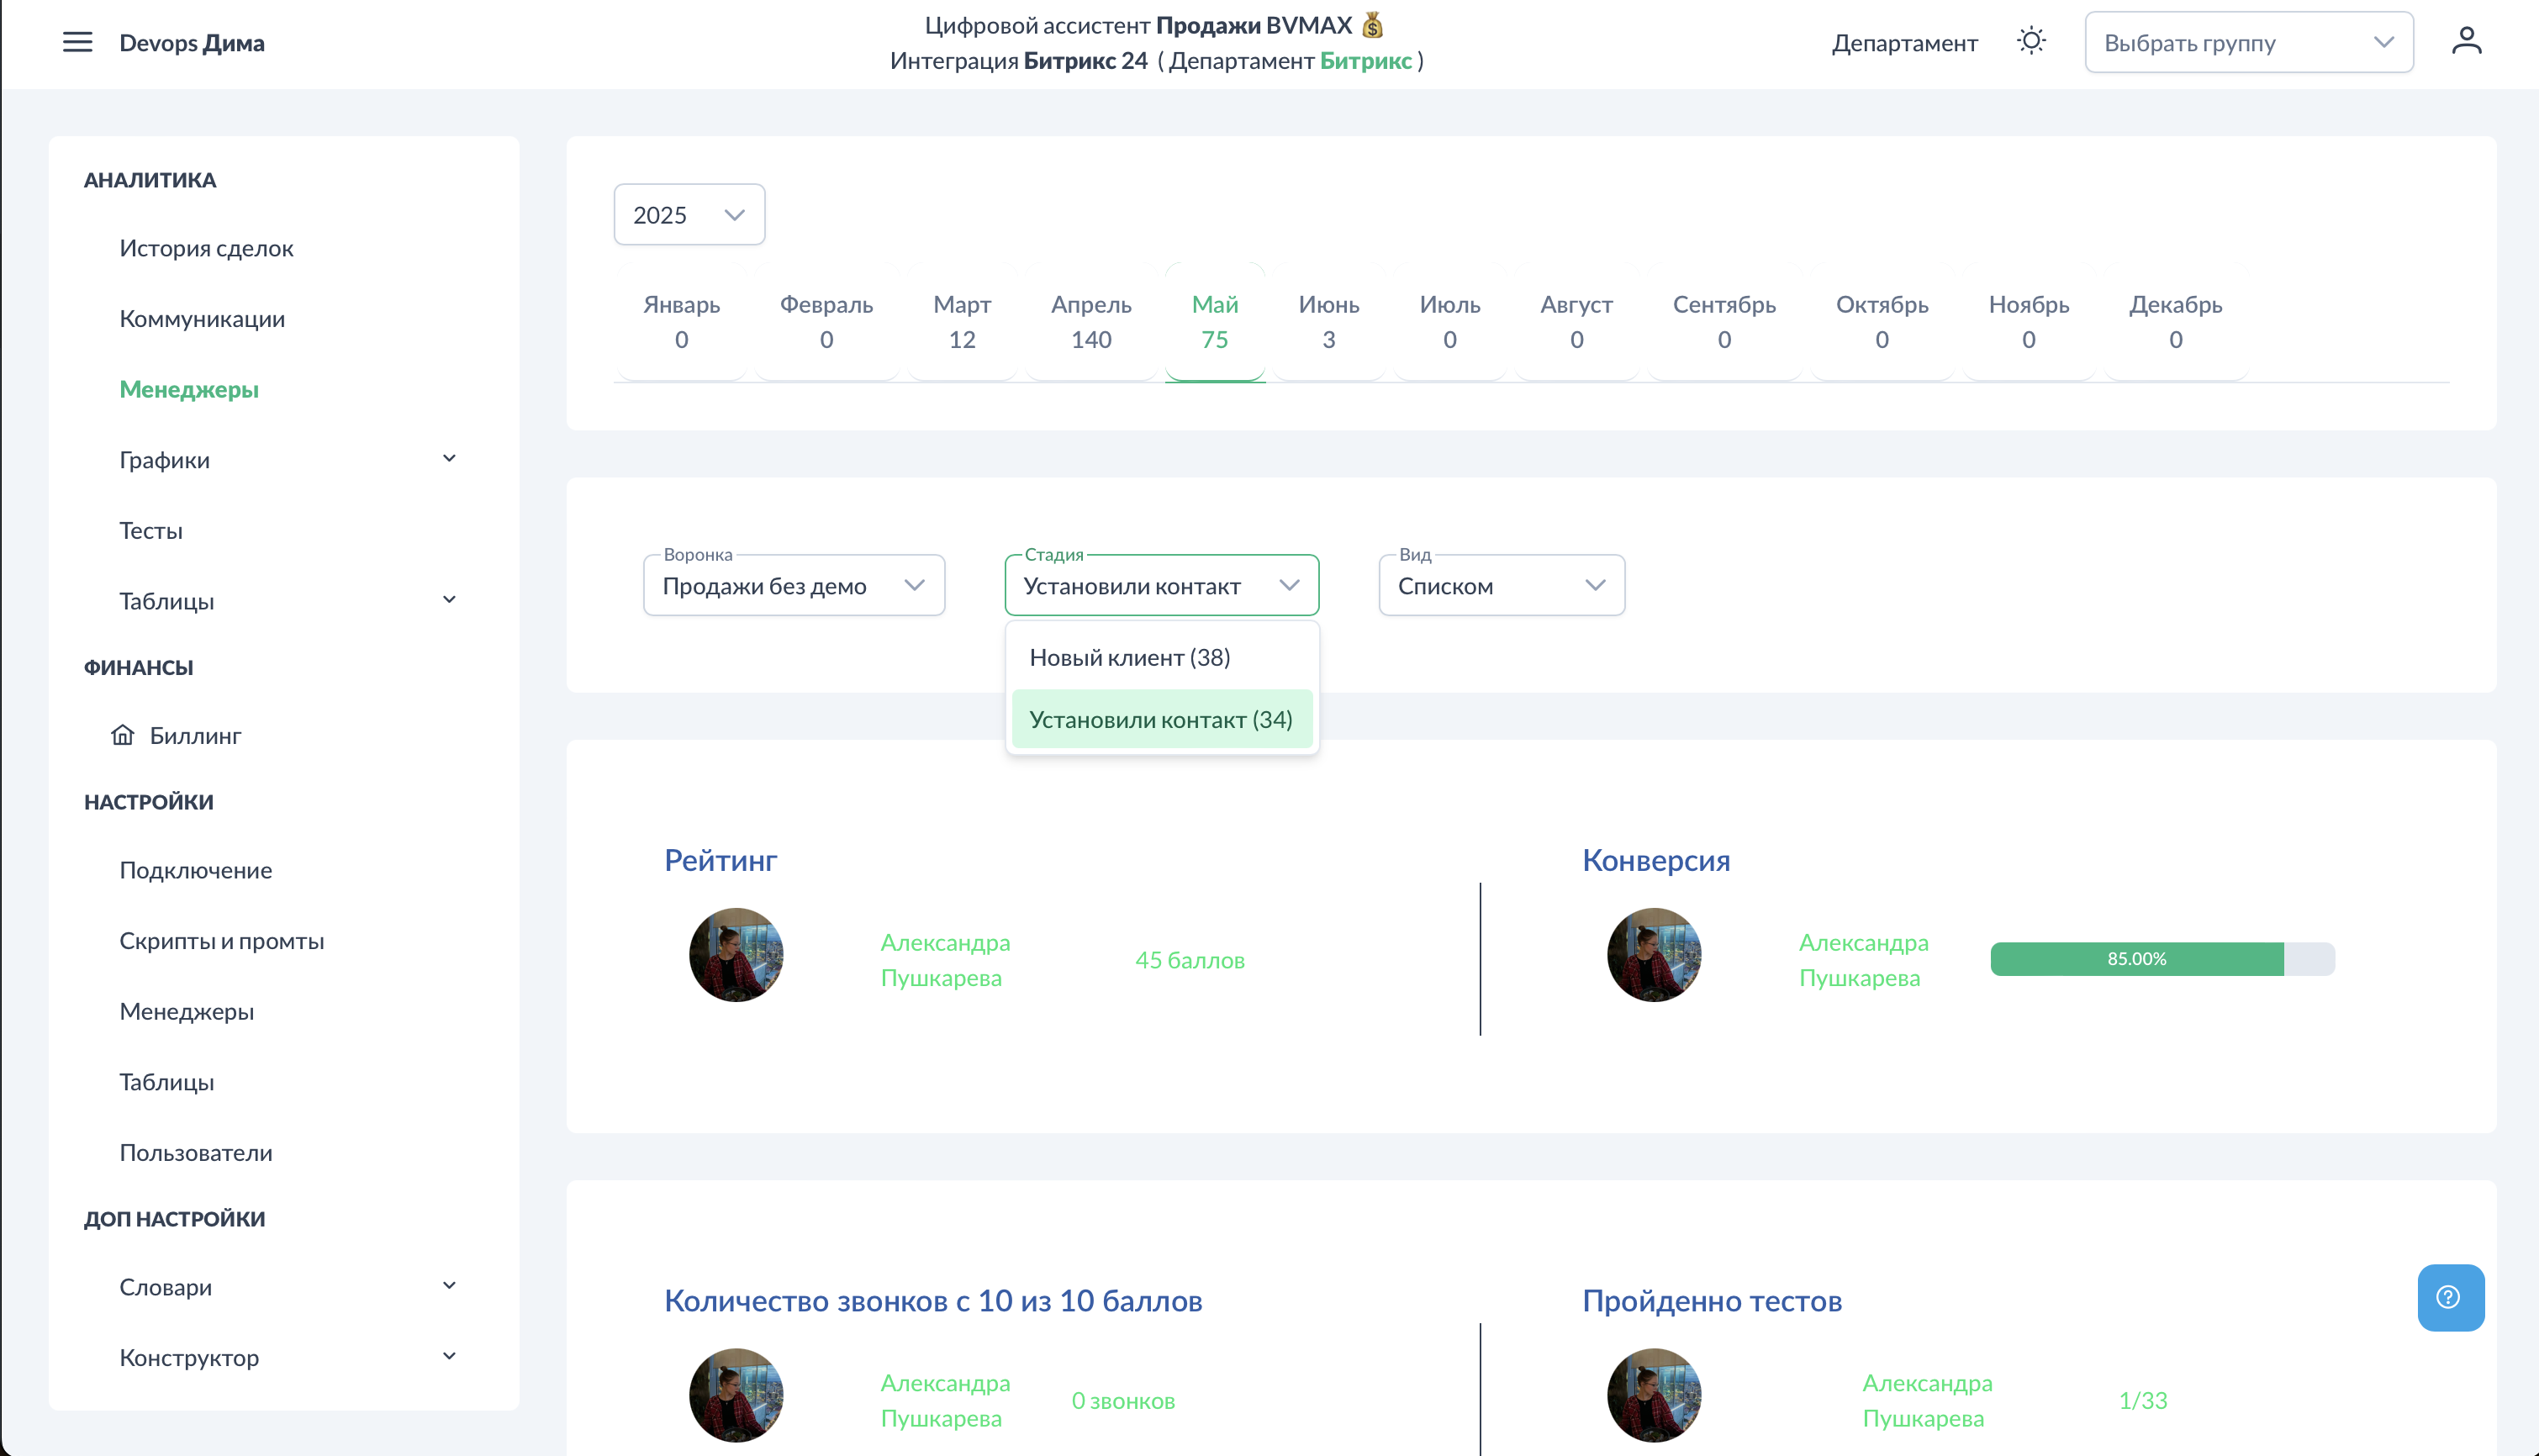Image resolution: width=2539 pixels, height=1456 pixels.
Task: Click the blue help question-mark button
Action: (x=2449, y=1297)
